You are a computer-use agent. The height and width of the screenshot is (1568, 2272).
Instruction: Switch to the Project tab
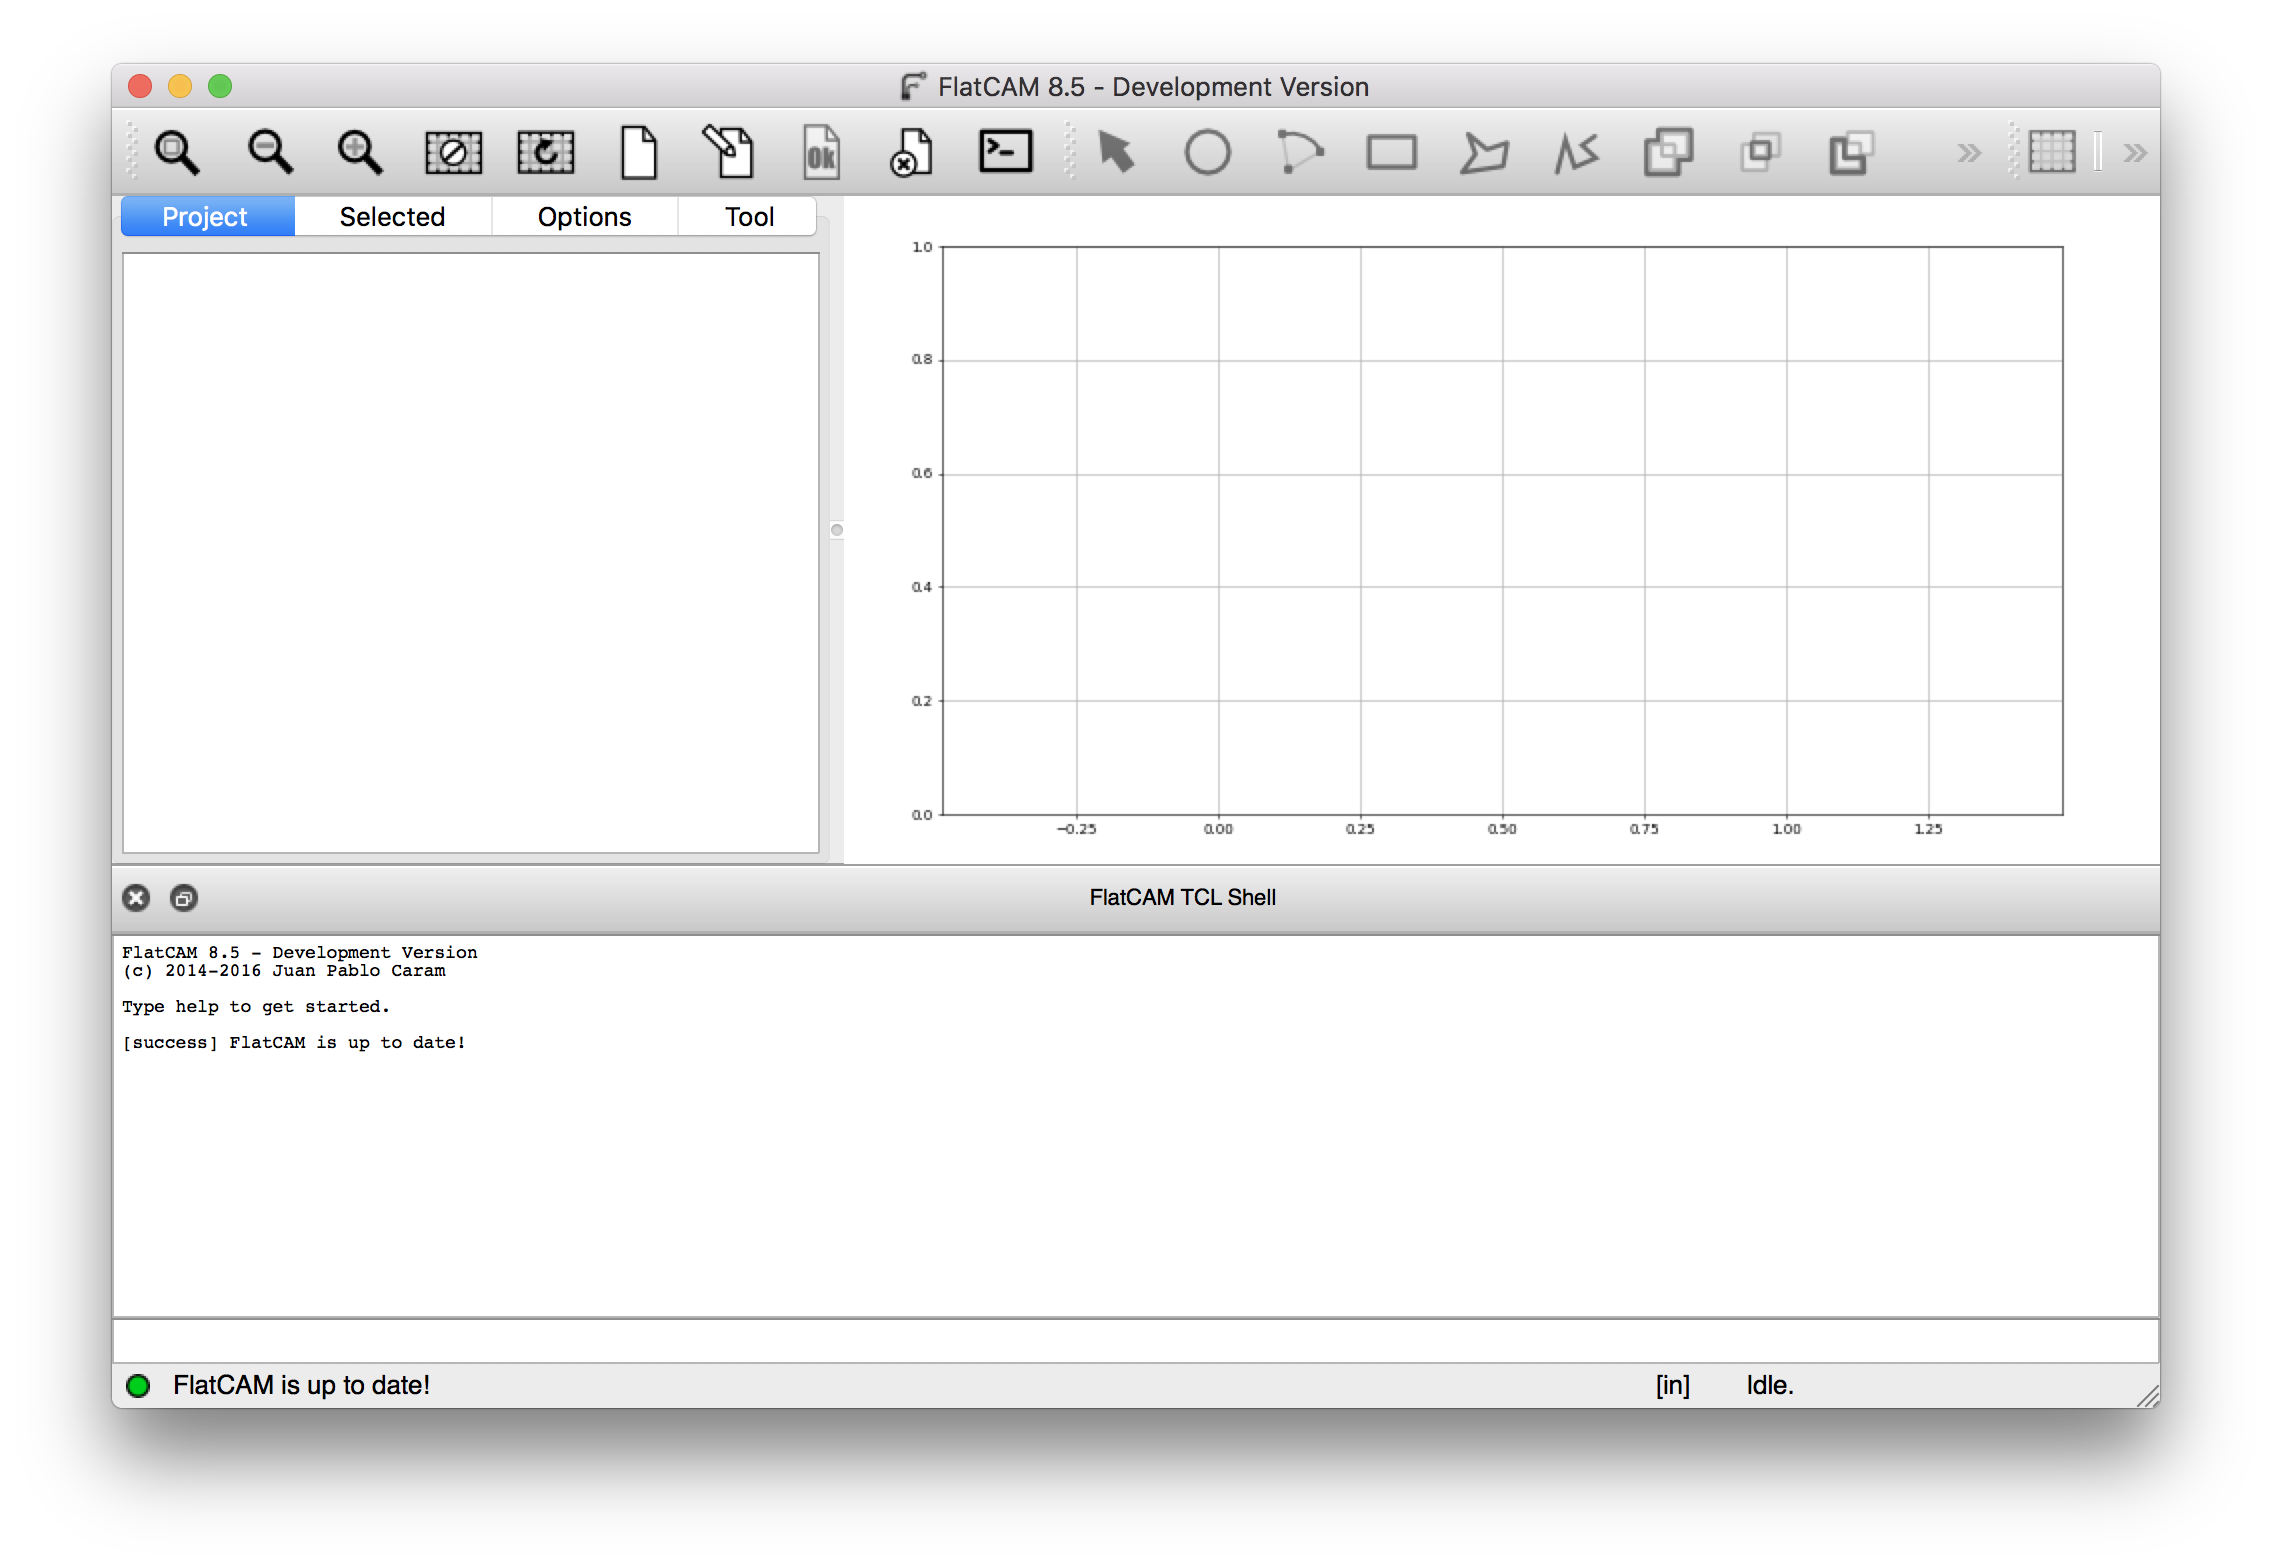[207, 216]
